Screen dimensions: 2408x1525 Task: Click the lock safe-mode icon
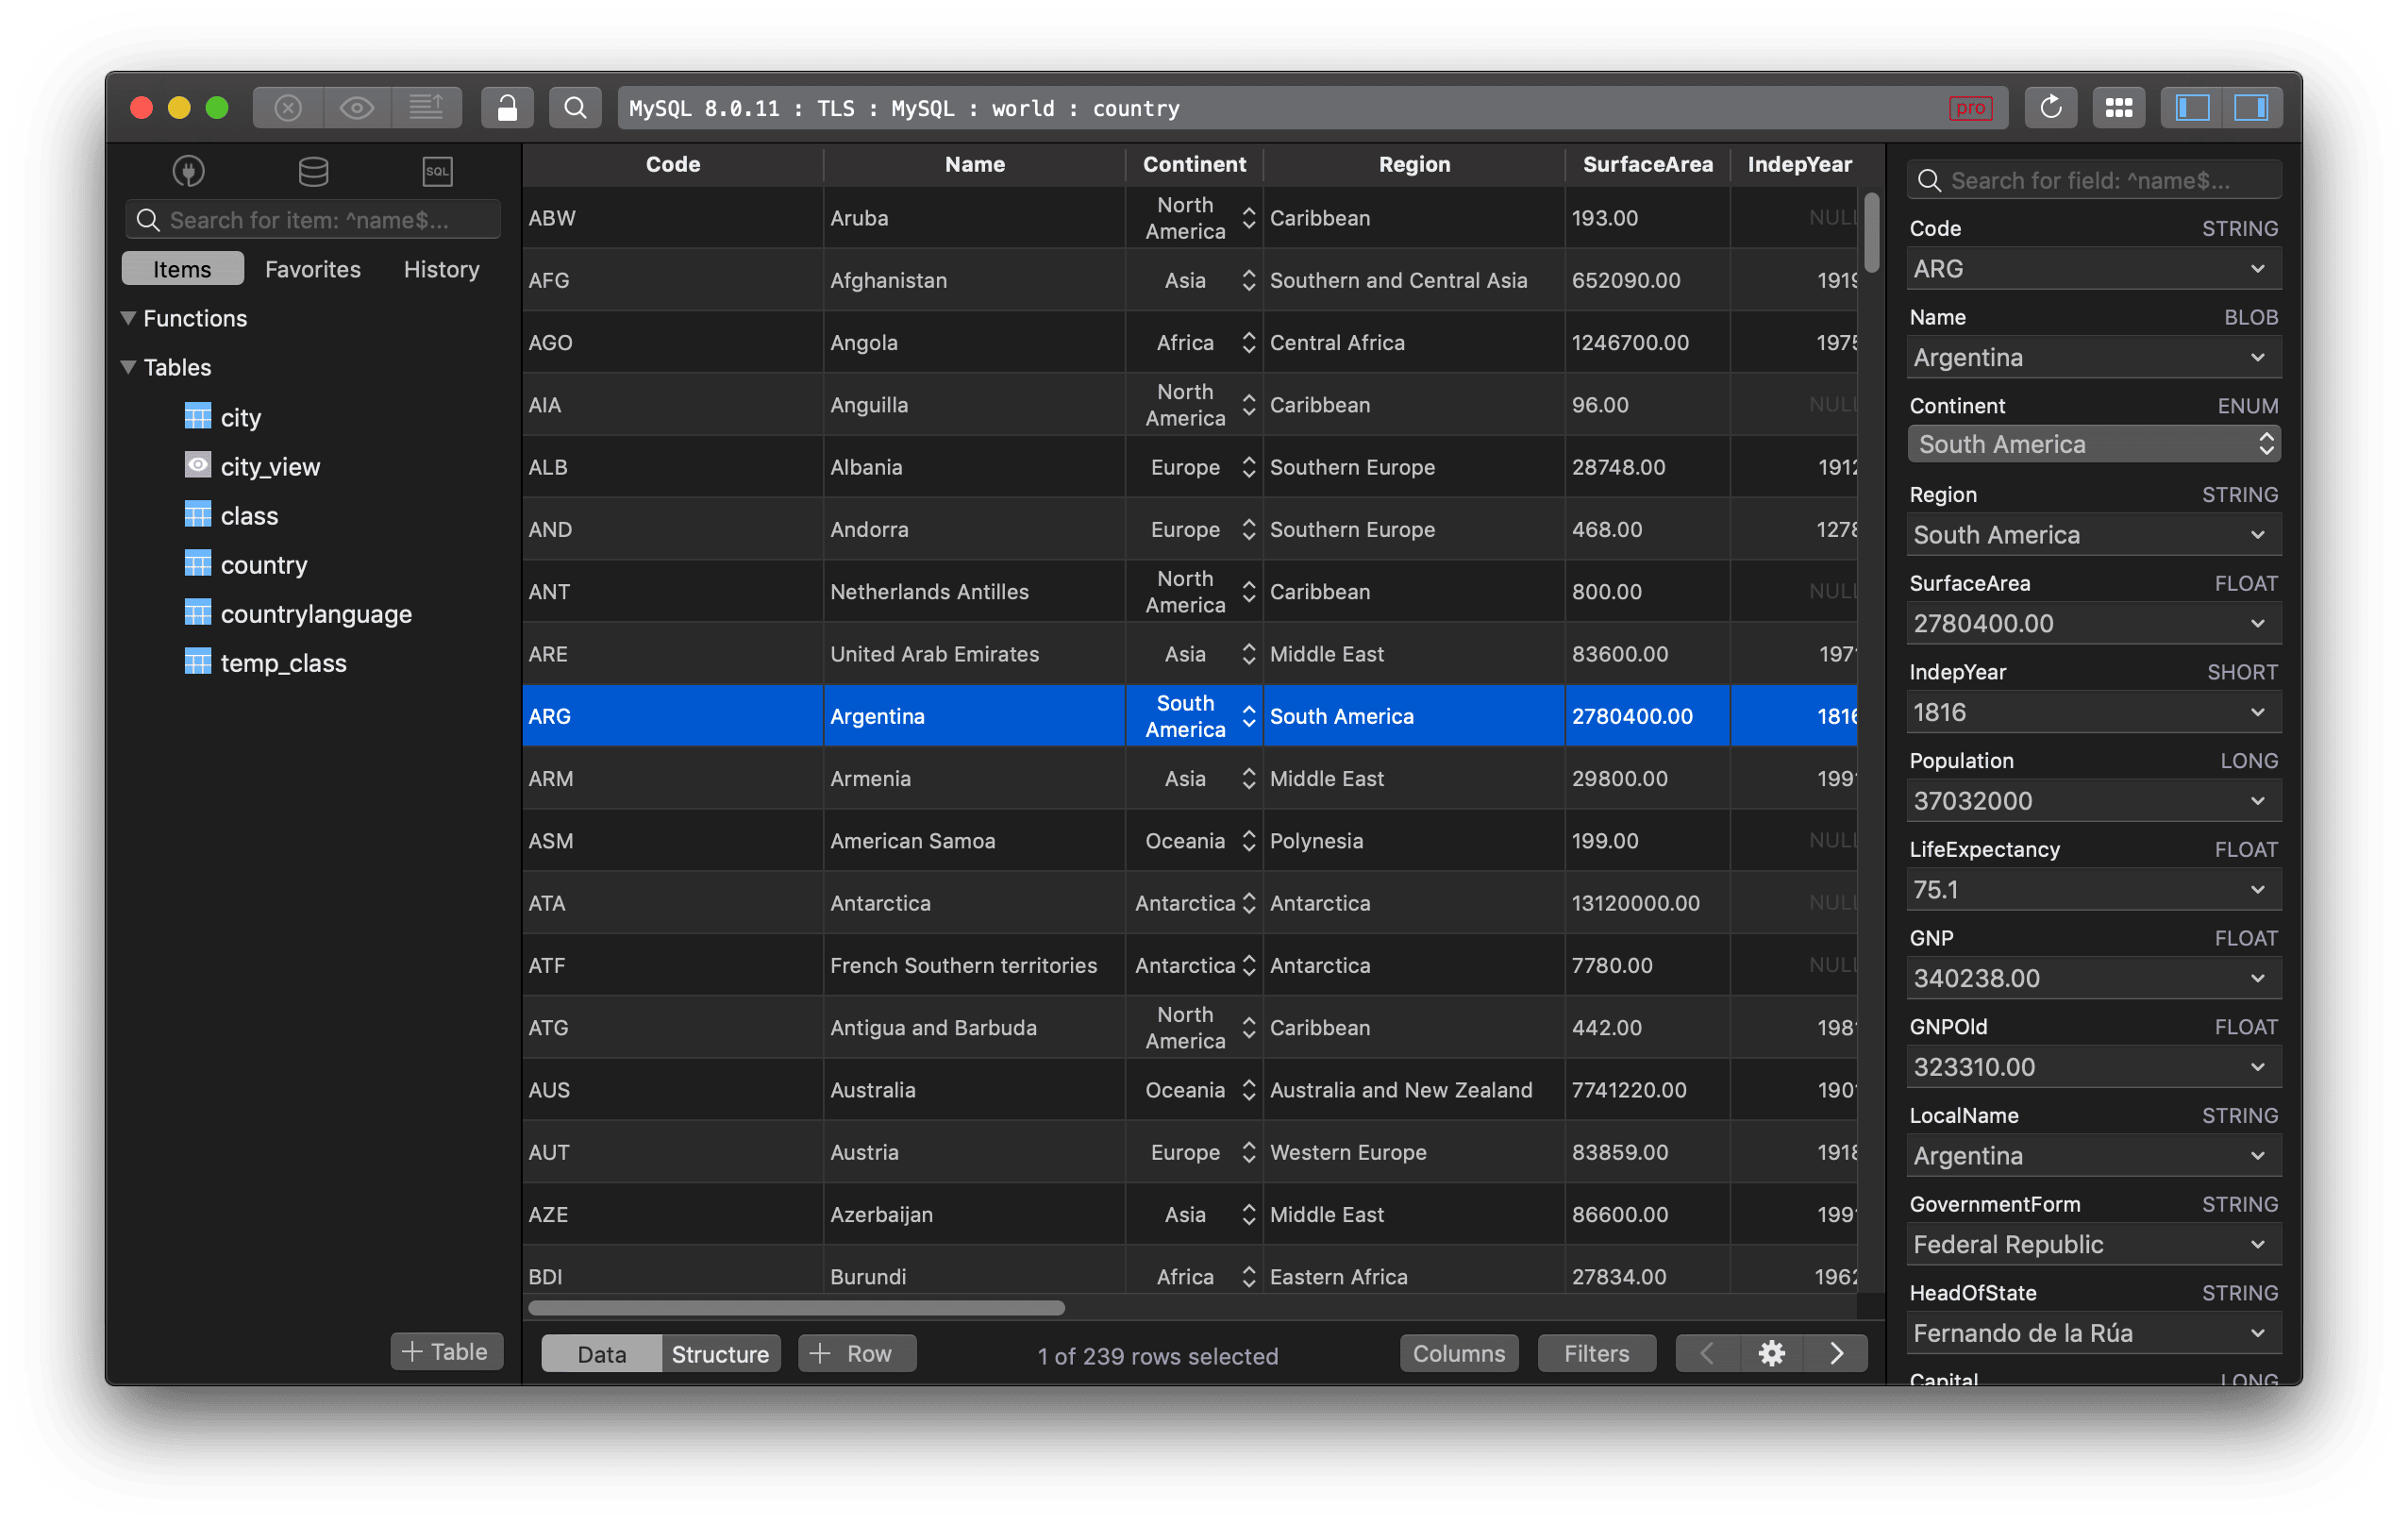tap(507, 107)
